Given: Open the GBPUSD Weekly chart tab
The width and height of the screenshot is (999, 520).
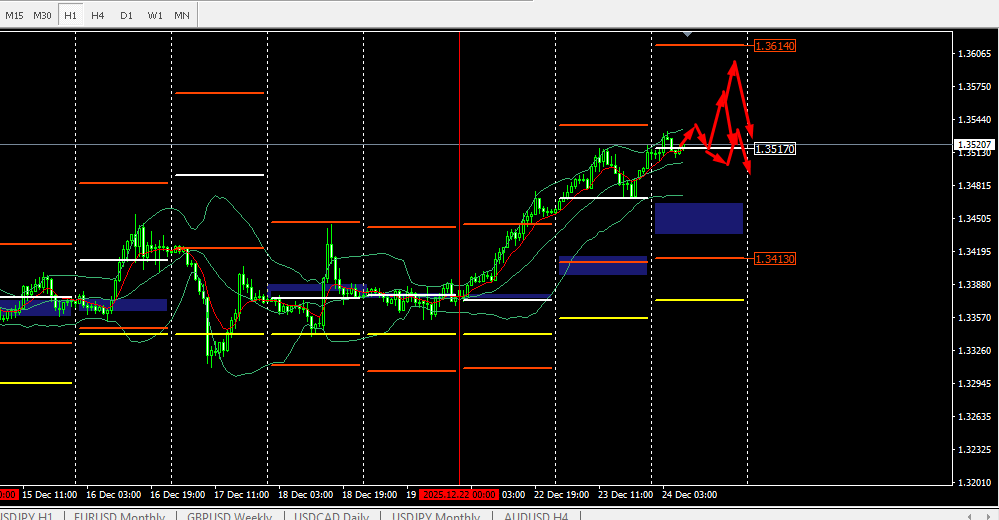Looking at the screenshot, I should click(x=229, y=516).
